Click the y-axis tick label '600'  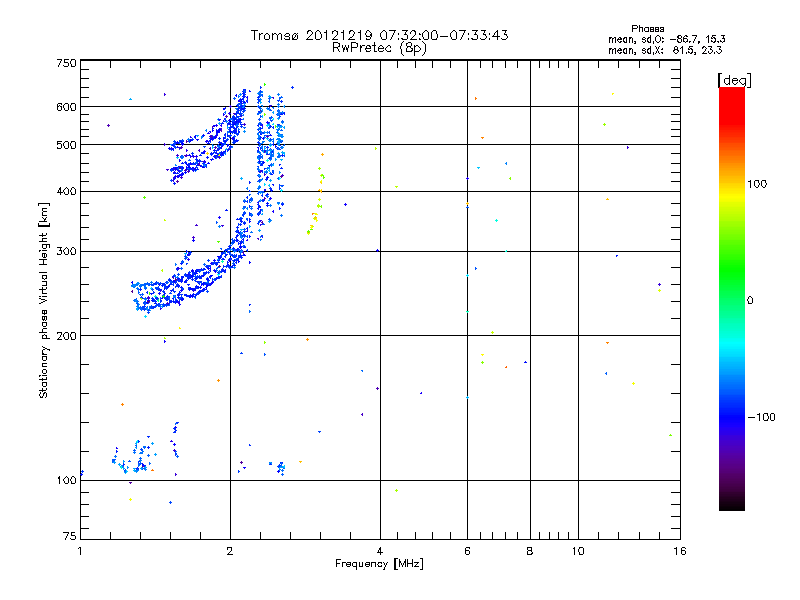[x=66, y=107]
